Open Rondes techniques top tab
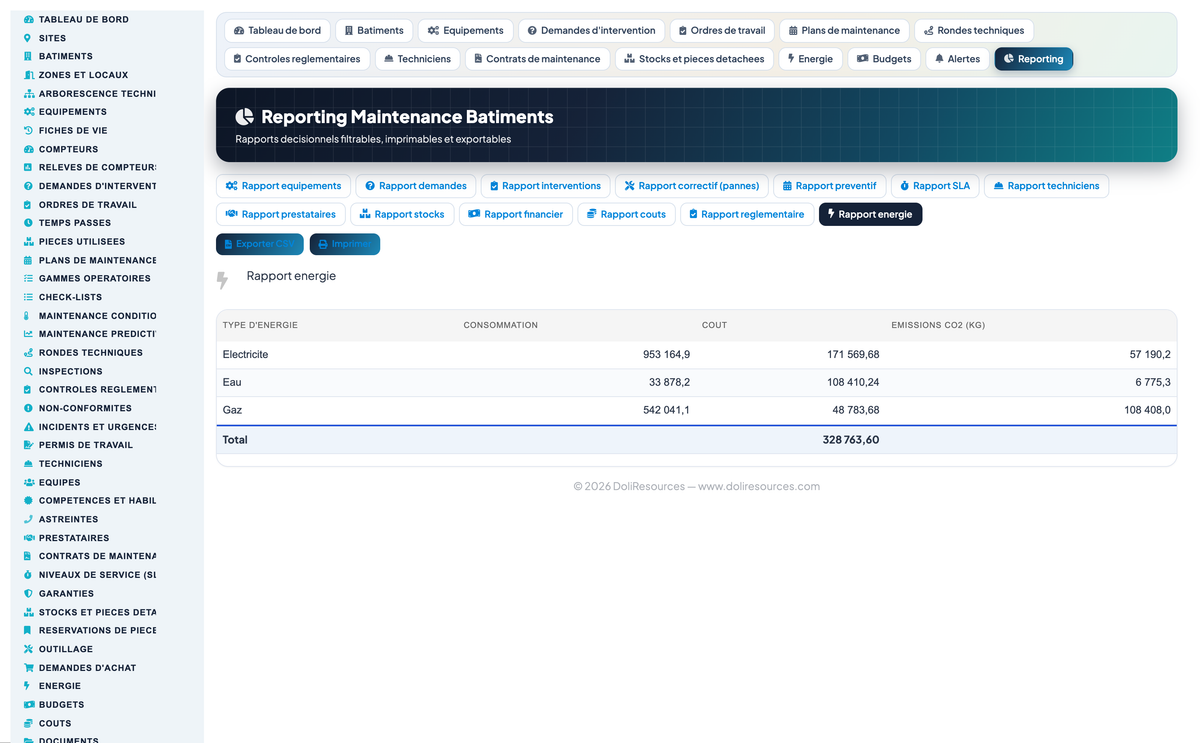 click(974, 31)
